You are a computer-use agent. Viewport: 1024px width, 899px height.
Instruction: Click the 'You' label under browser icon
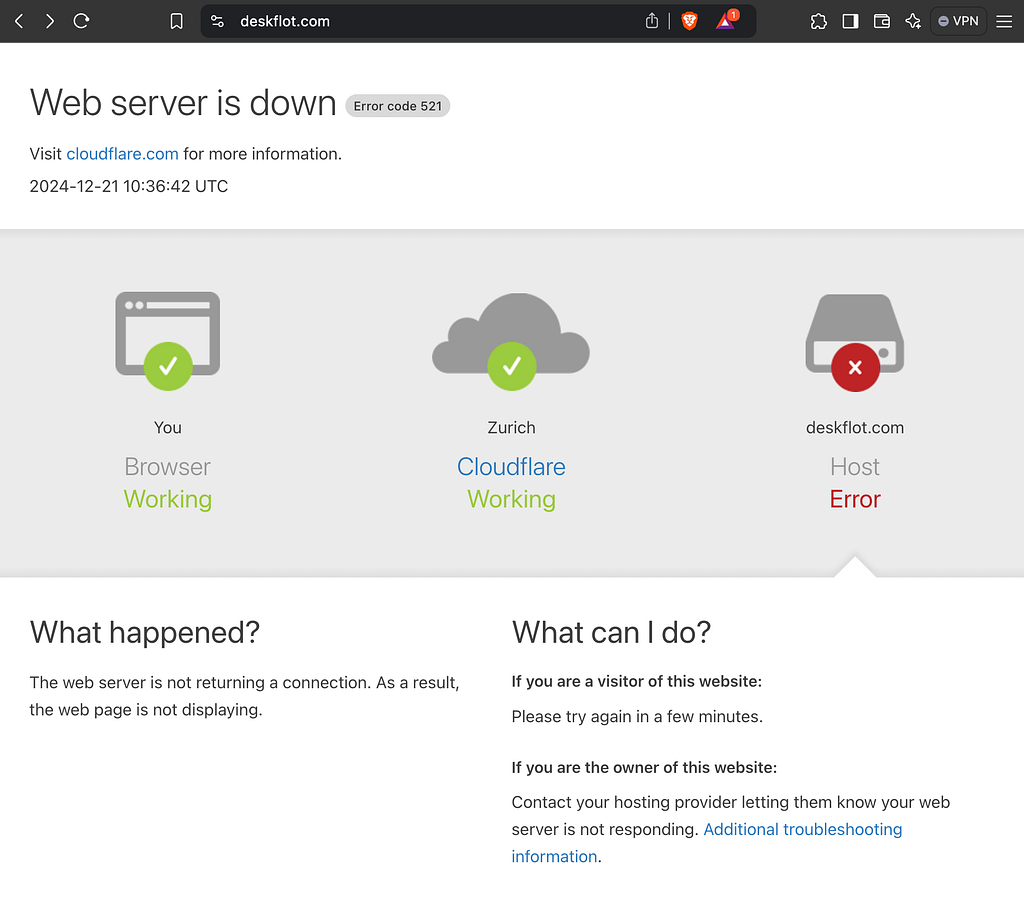[168, 428]
